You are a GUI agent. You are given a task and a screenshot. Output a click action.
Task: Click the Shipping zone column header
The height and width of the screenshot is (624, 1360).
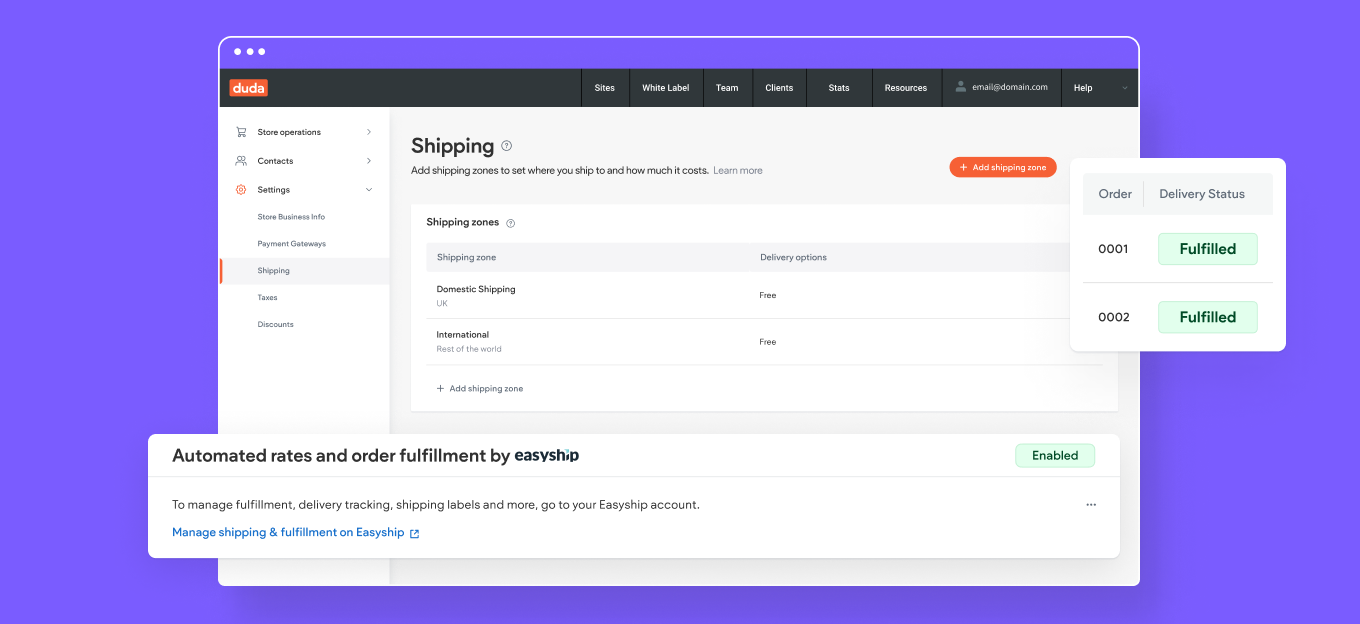pos(467,258)
